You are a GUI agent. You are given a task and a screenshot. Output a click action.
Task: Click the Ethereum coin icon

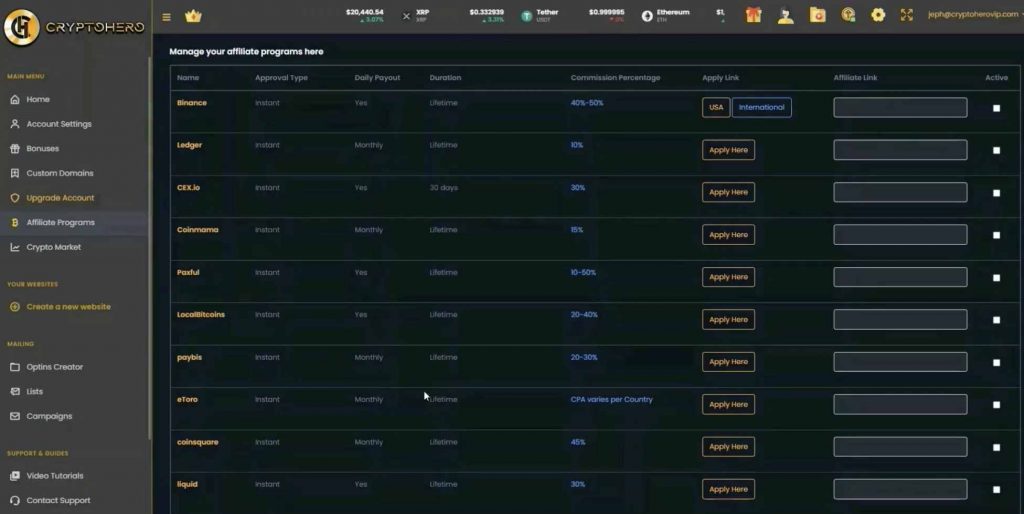tap(647, 16)
